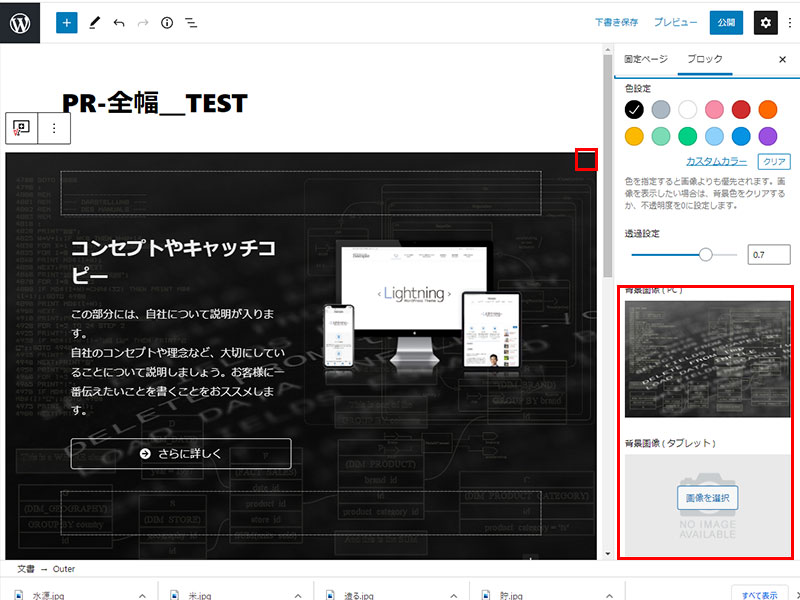Select the pencil tools icon
800x600 pixels.
(x=95, y=22)
